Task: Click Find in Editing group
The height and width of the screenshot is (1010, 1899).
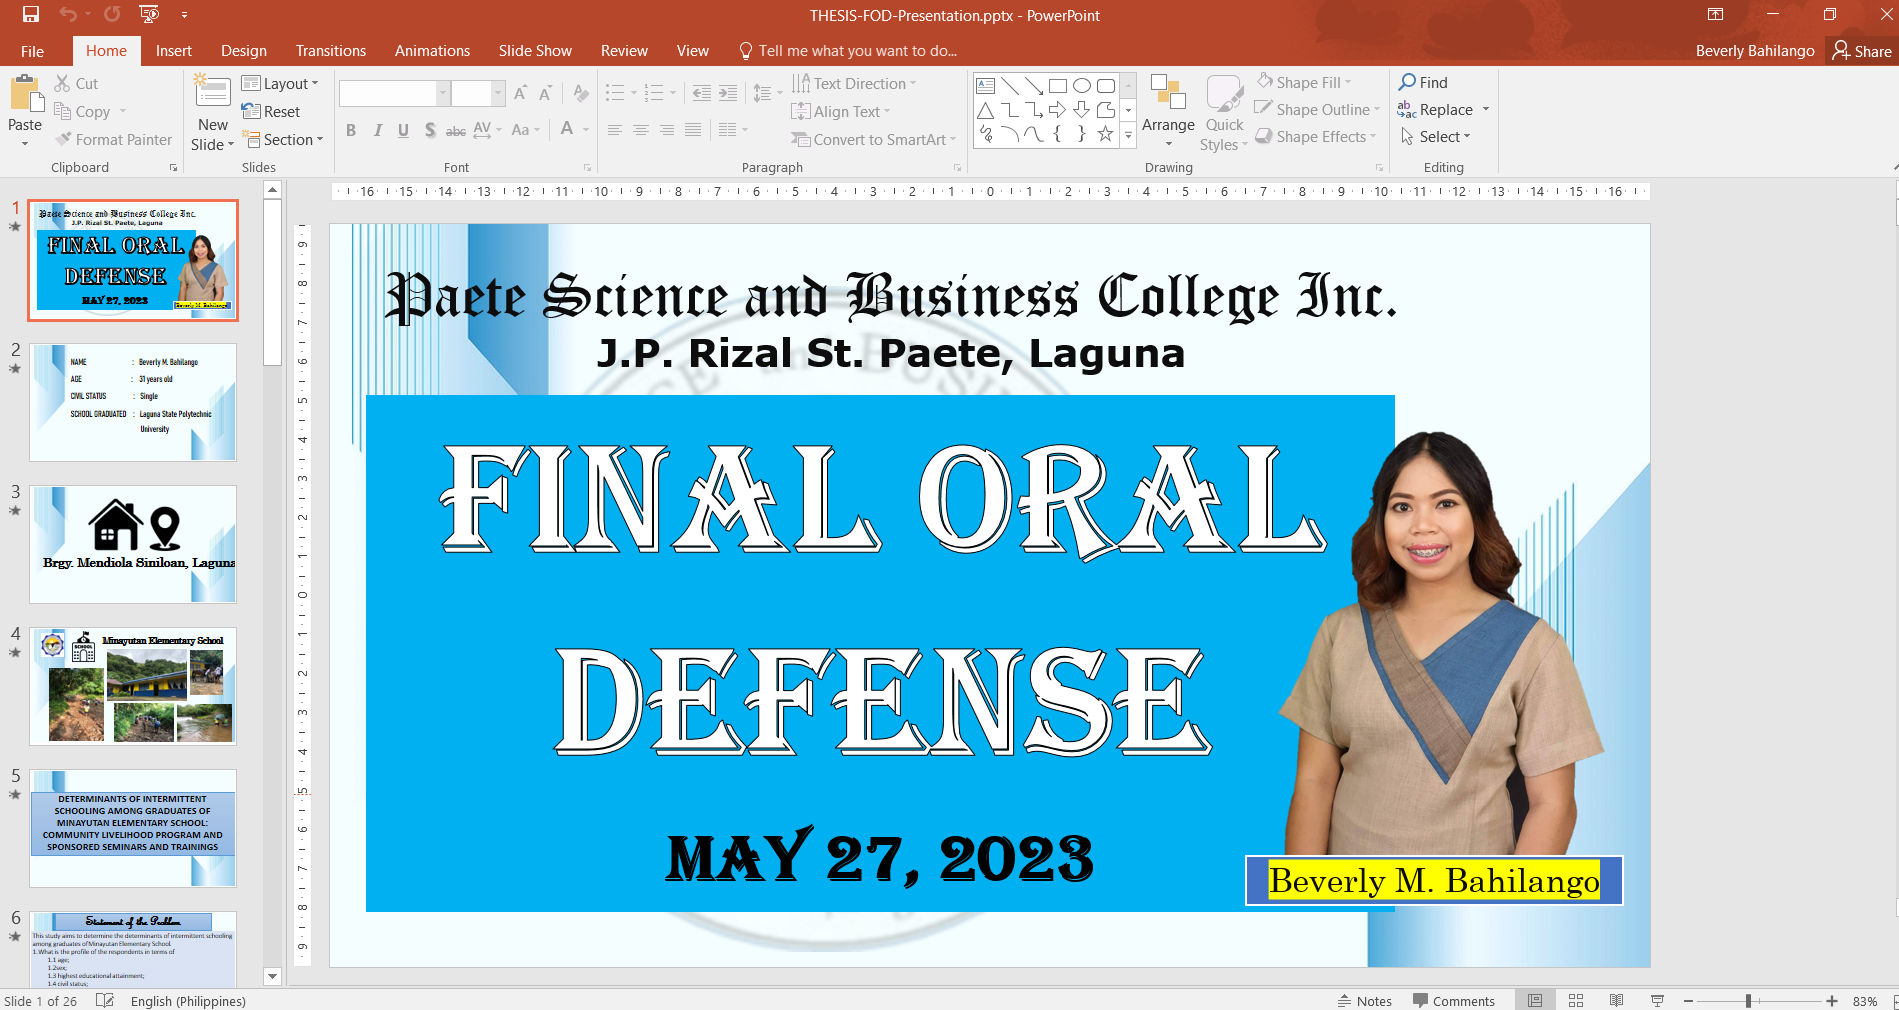Action: [x=1423, y=83]
